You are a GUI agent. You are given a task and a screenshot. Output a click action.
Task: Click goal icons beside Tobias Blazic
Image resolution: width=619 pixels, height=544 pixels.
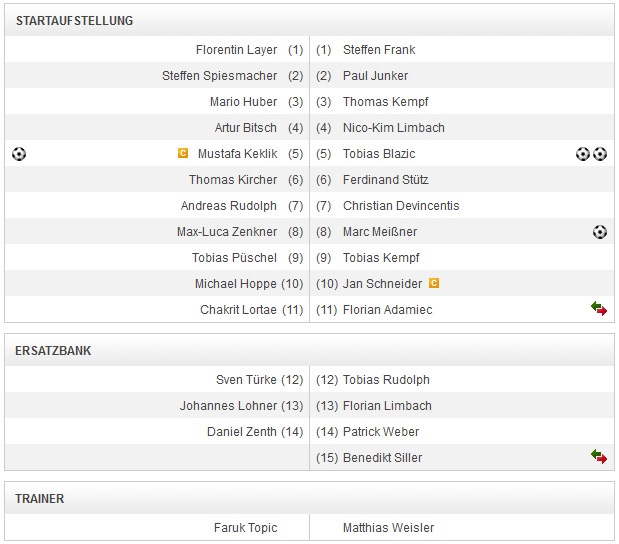591,154
